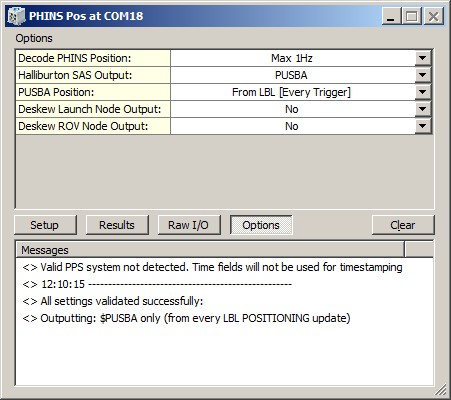
Task: Expand Deskew Launch Node Output dropdown arrow
Action: [423, 109]
